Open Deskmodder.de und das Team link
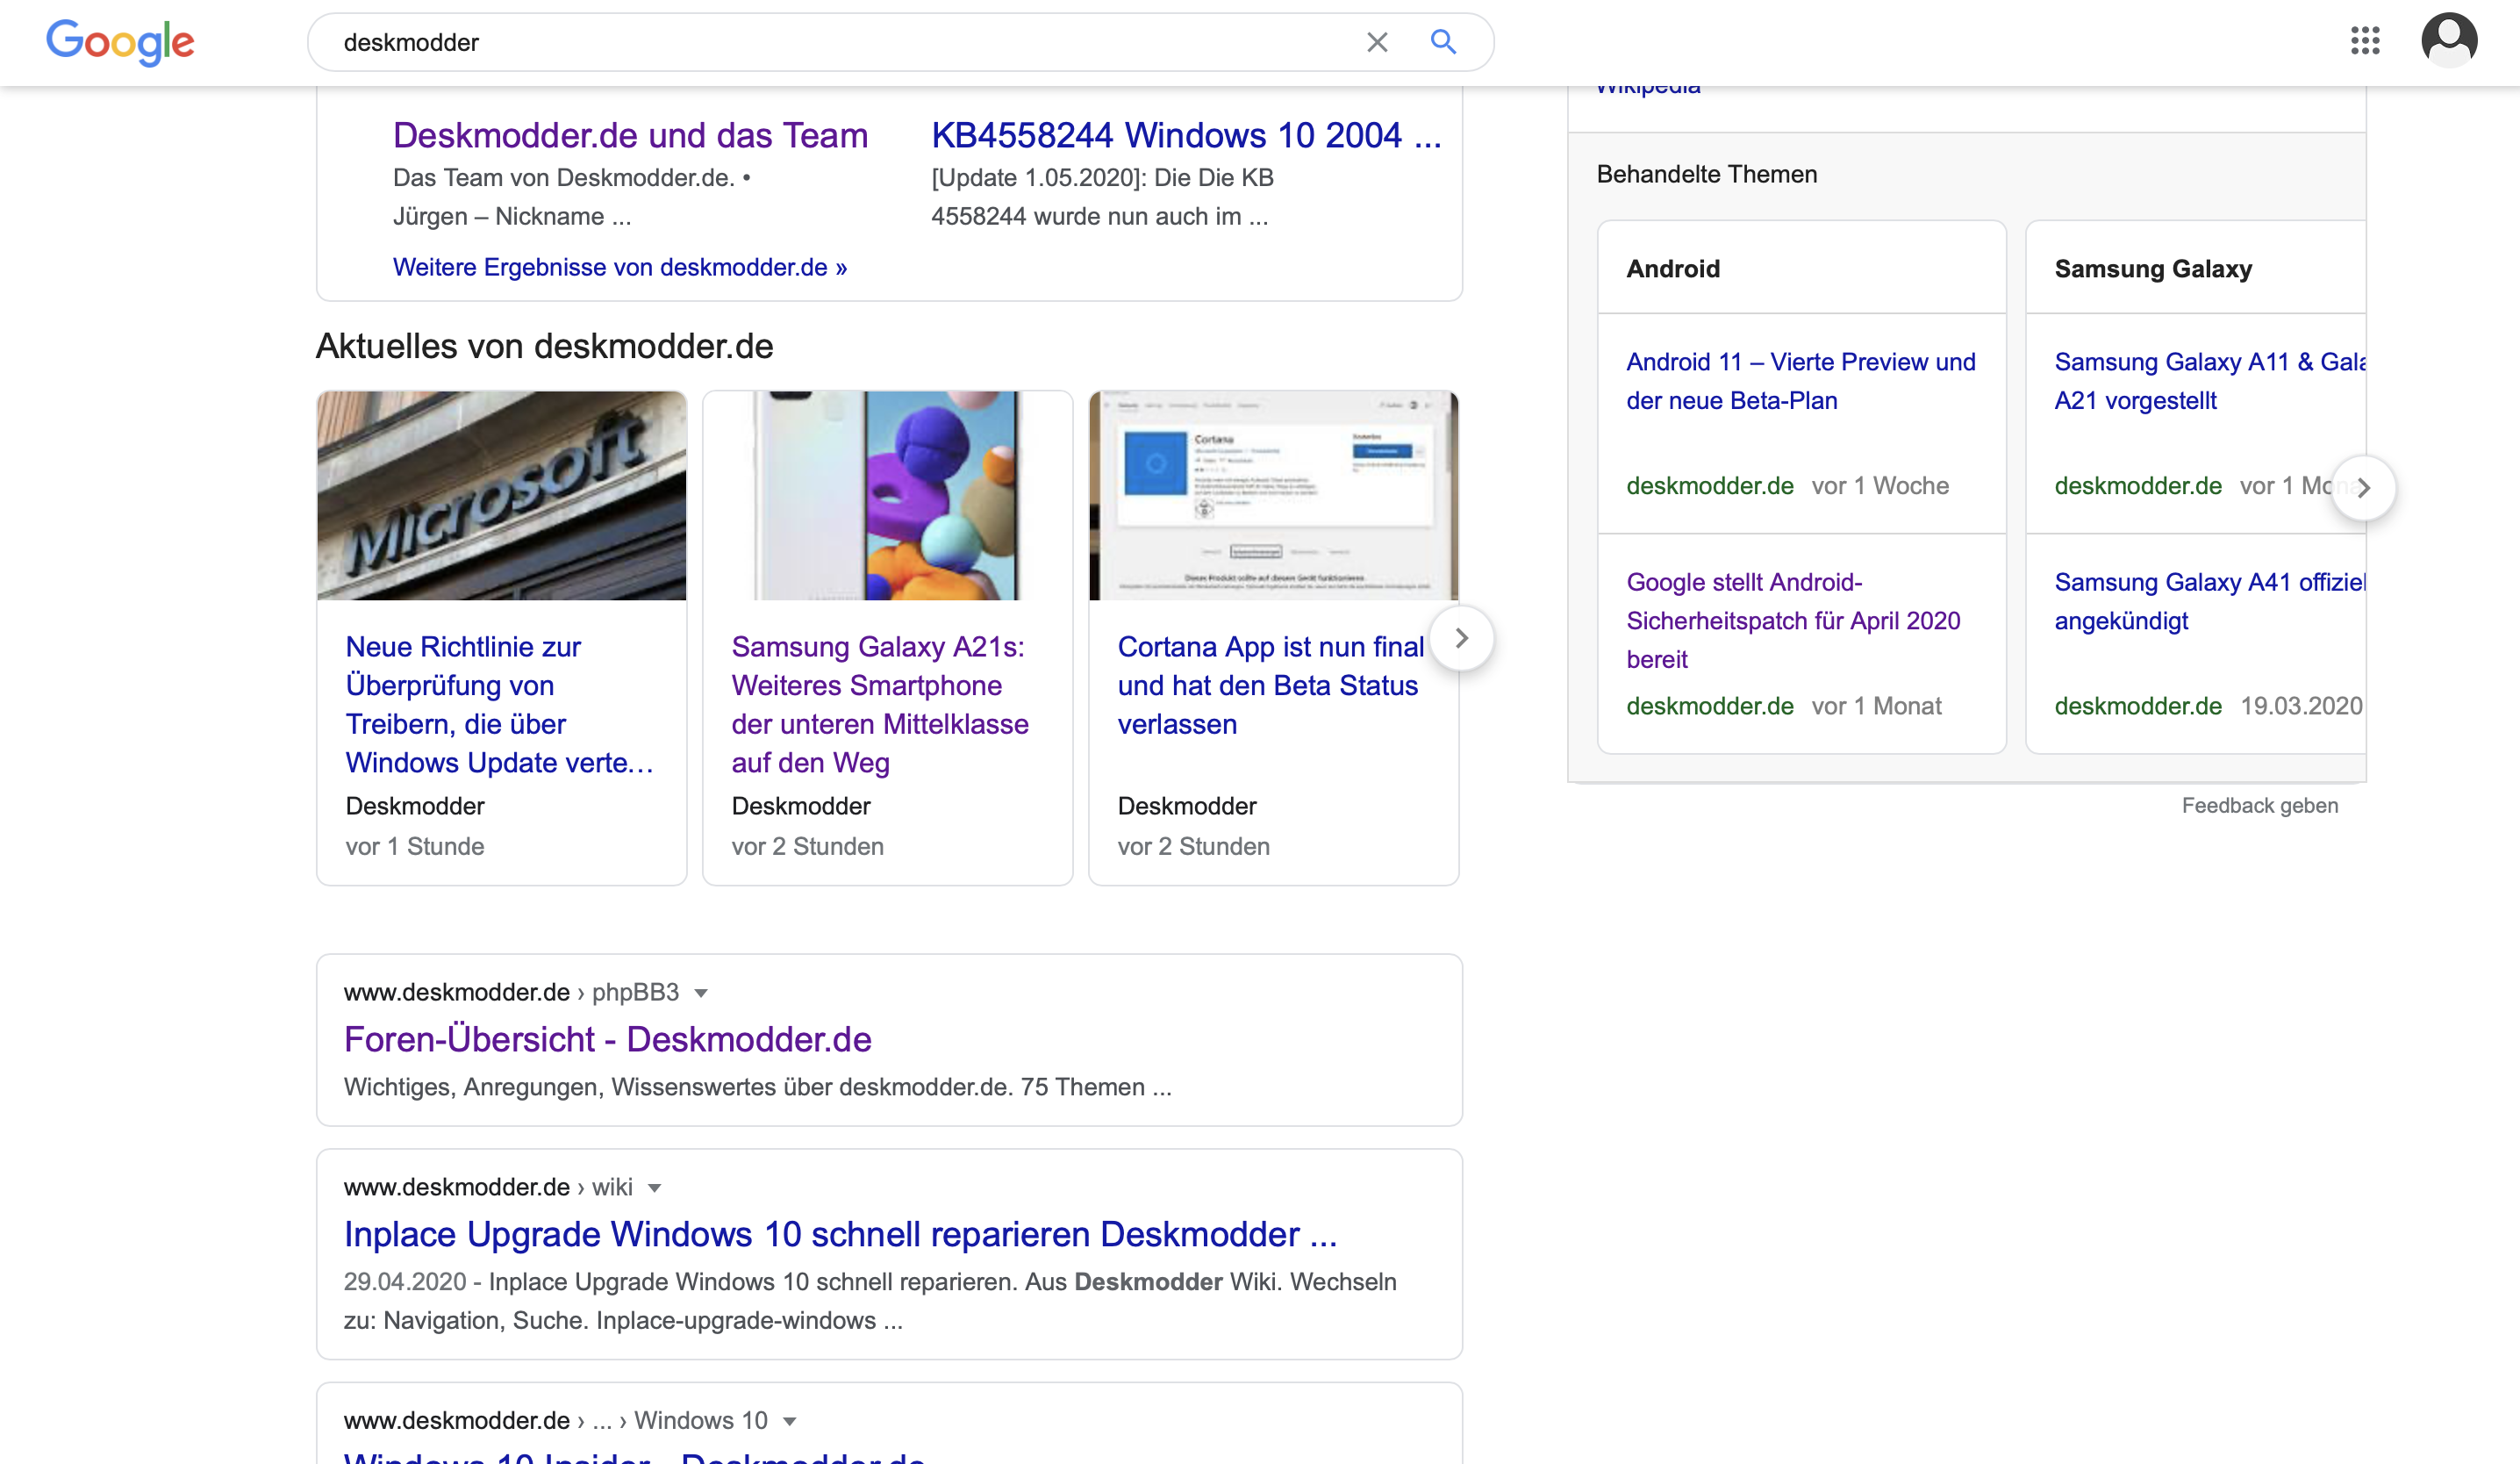Image resolution: width=2520 pixels, height=1464 pixels. (630, 135)
